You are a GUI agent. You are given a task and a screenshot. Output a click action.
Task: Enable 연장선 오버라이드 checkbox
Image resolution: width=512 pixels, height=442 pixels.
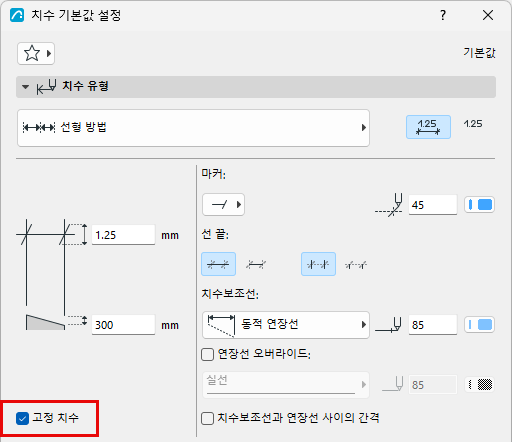click(207, 354)
